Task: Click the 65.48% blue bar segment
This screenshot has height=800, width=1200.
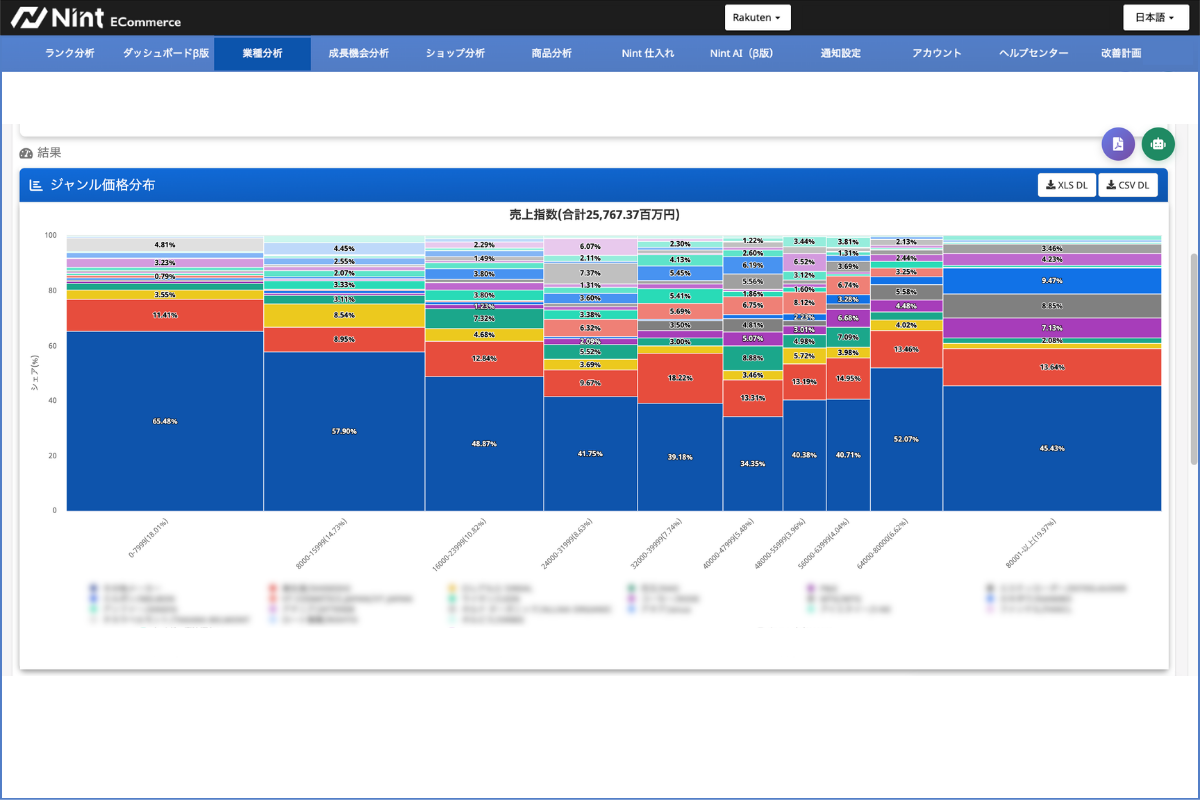Action: coord(165,421)
